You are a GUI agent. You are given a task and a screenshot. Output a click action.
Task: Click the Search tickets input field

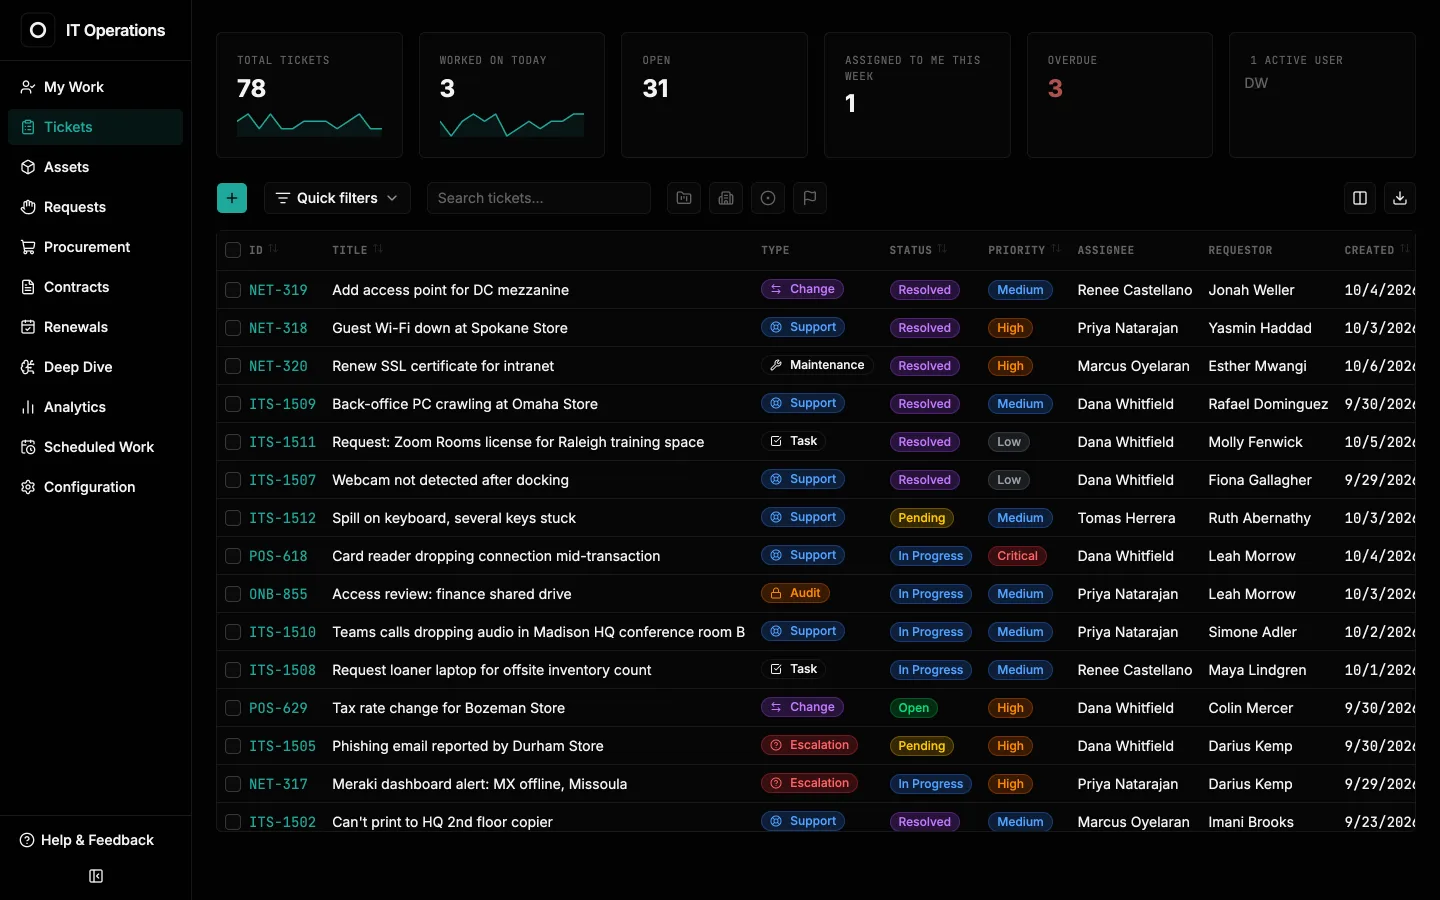coord(539,198)
